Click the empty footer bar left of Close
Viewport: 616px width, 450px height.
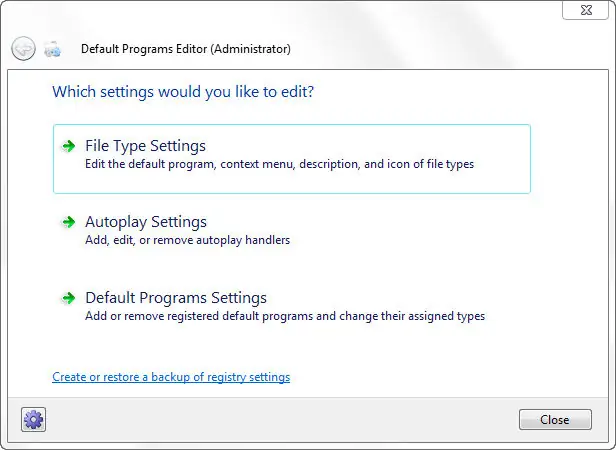(280, 419)
